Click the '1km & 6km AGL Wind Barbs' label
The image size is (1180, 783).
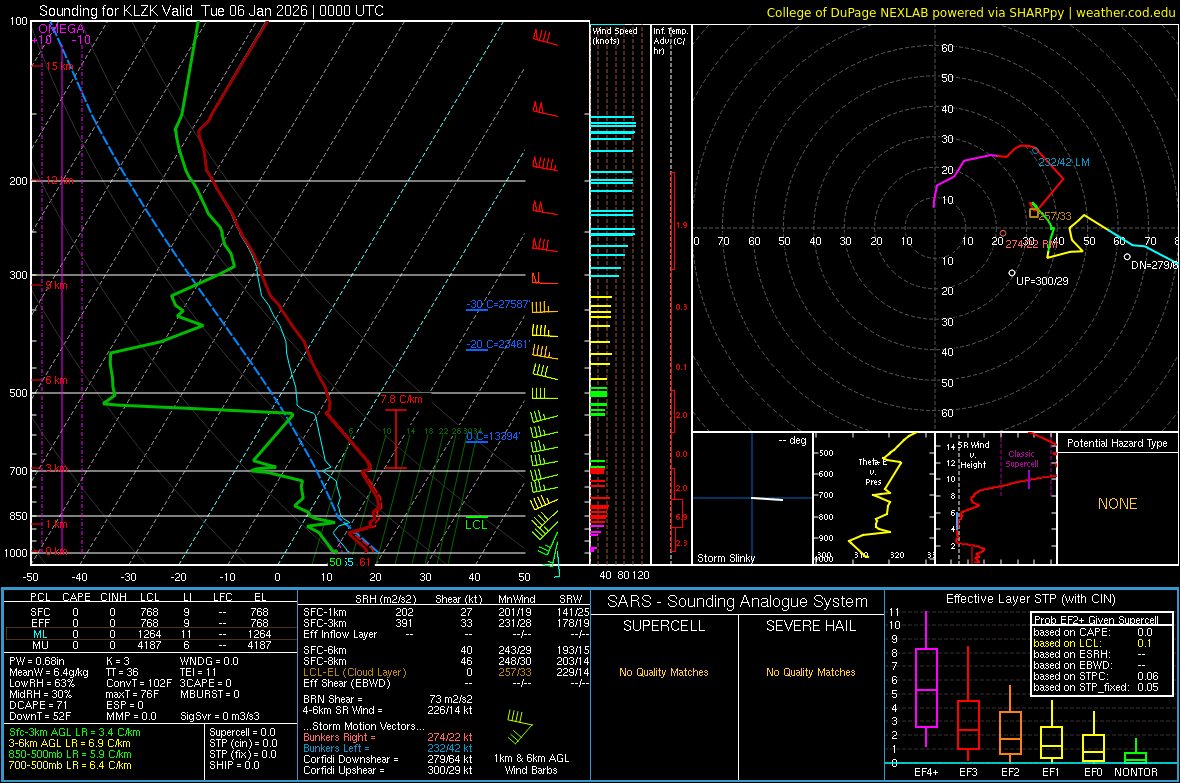531,764
